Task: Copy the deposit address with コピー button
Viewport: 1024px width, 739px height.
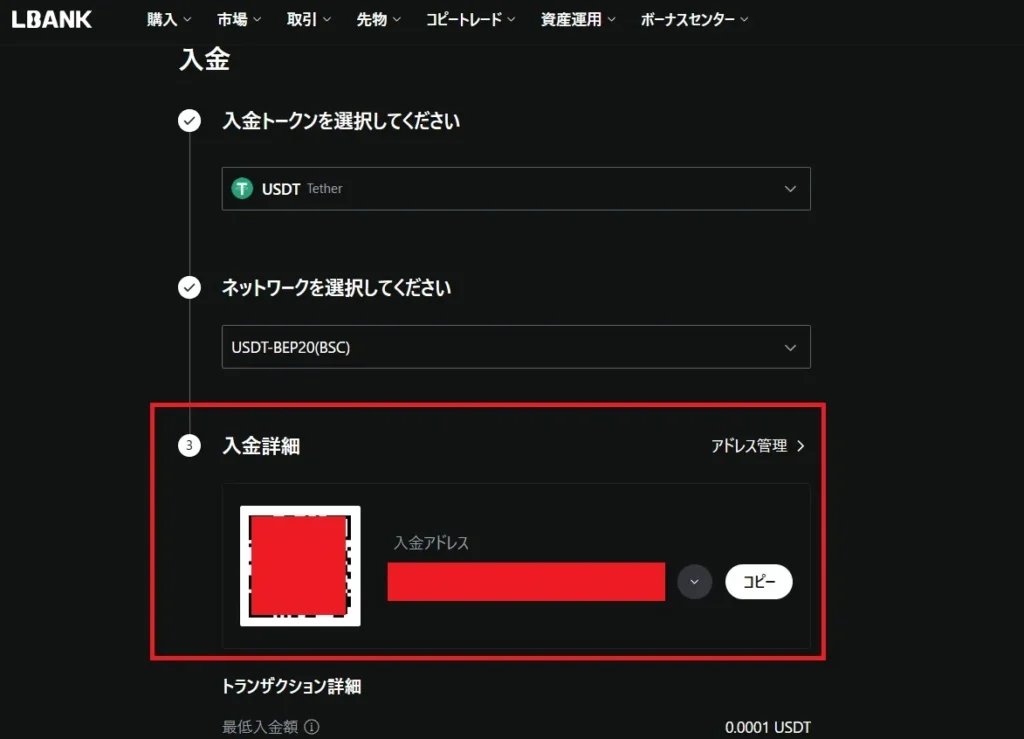Action: coord(758,581)
